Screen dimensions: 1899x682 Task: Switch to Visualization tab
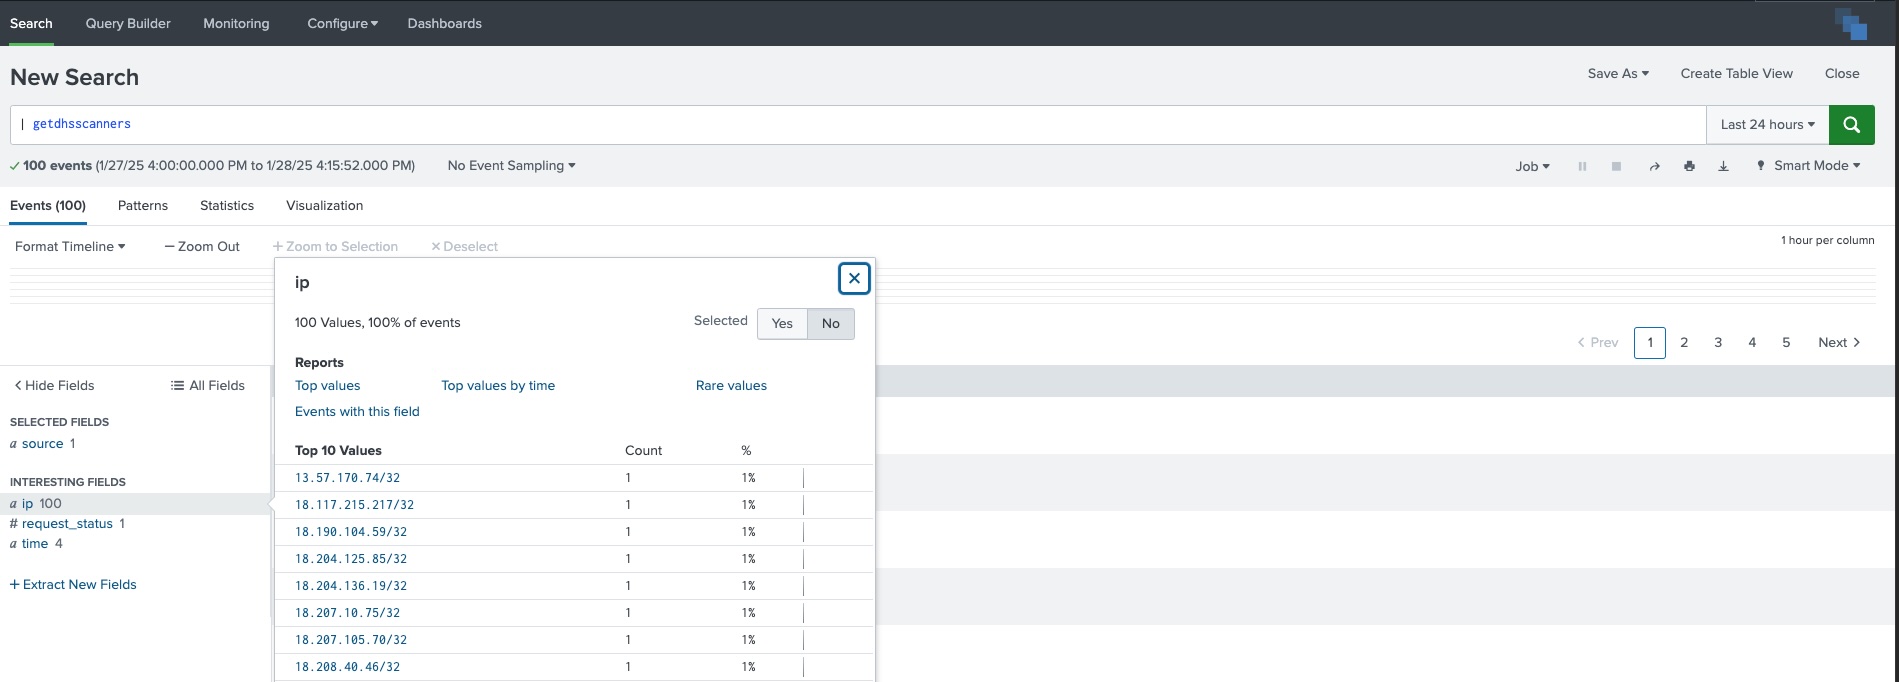(x=324, y=205)
